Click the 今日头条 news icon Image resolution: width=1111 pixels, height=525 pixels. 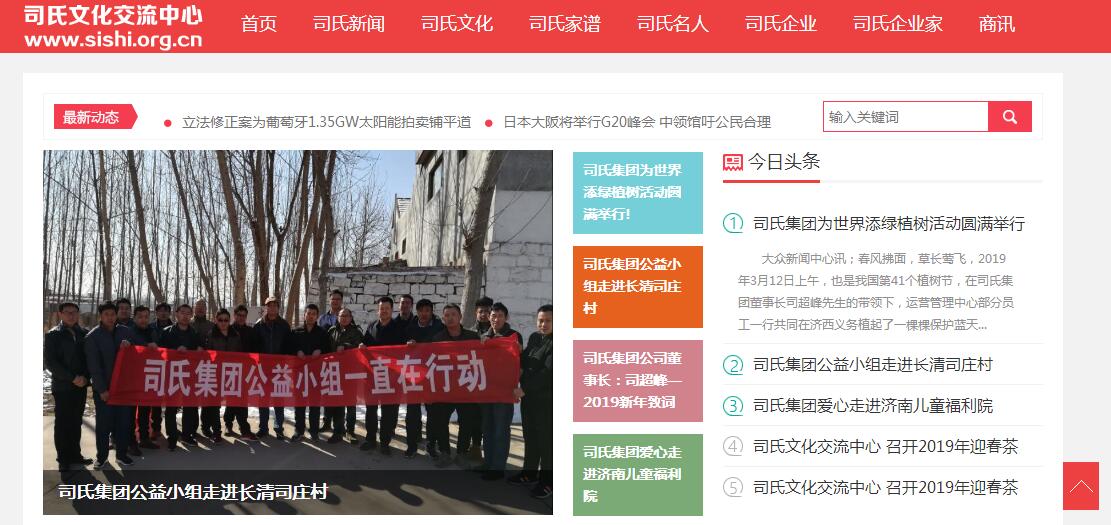pyautogui.click(x=733, y=162)
